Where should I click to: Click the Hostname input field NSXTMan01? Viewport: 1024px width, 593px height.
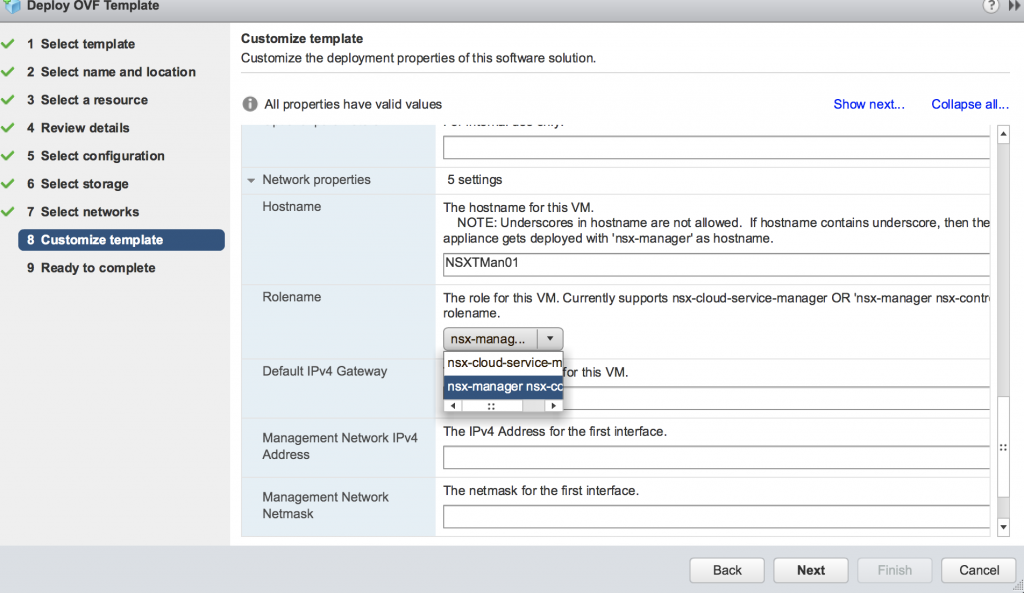tap(716, 264)
